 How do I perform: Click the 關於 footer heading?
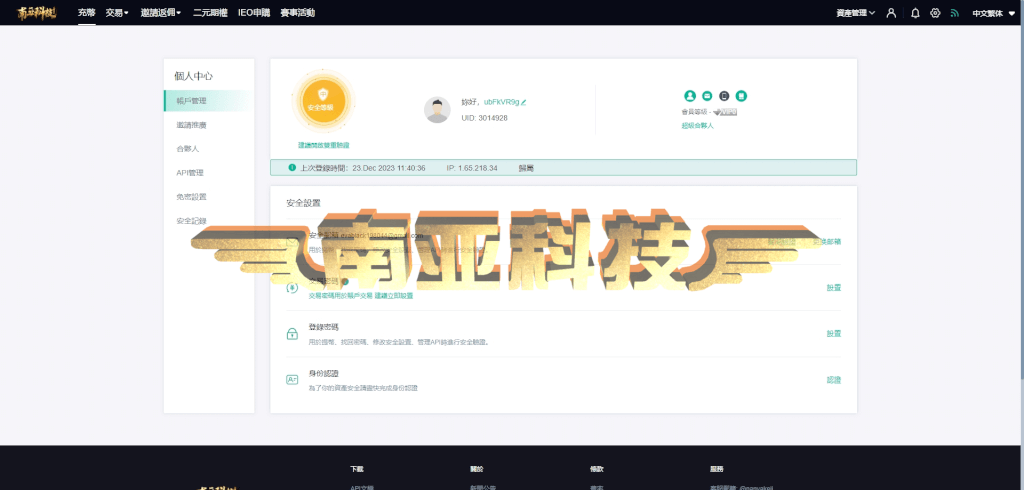pyautogui.click(x=477, y=469)
